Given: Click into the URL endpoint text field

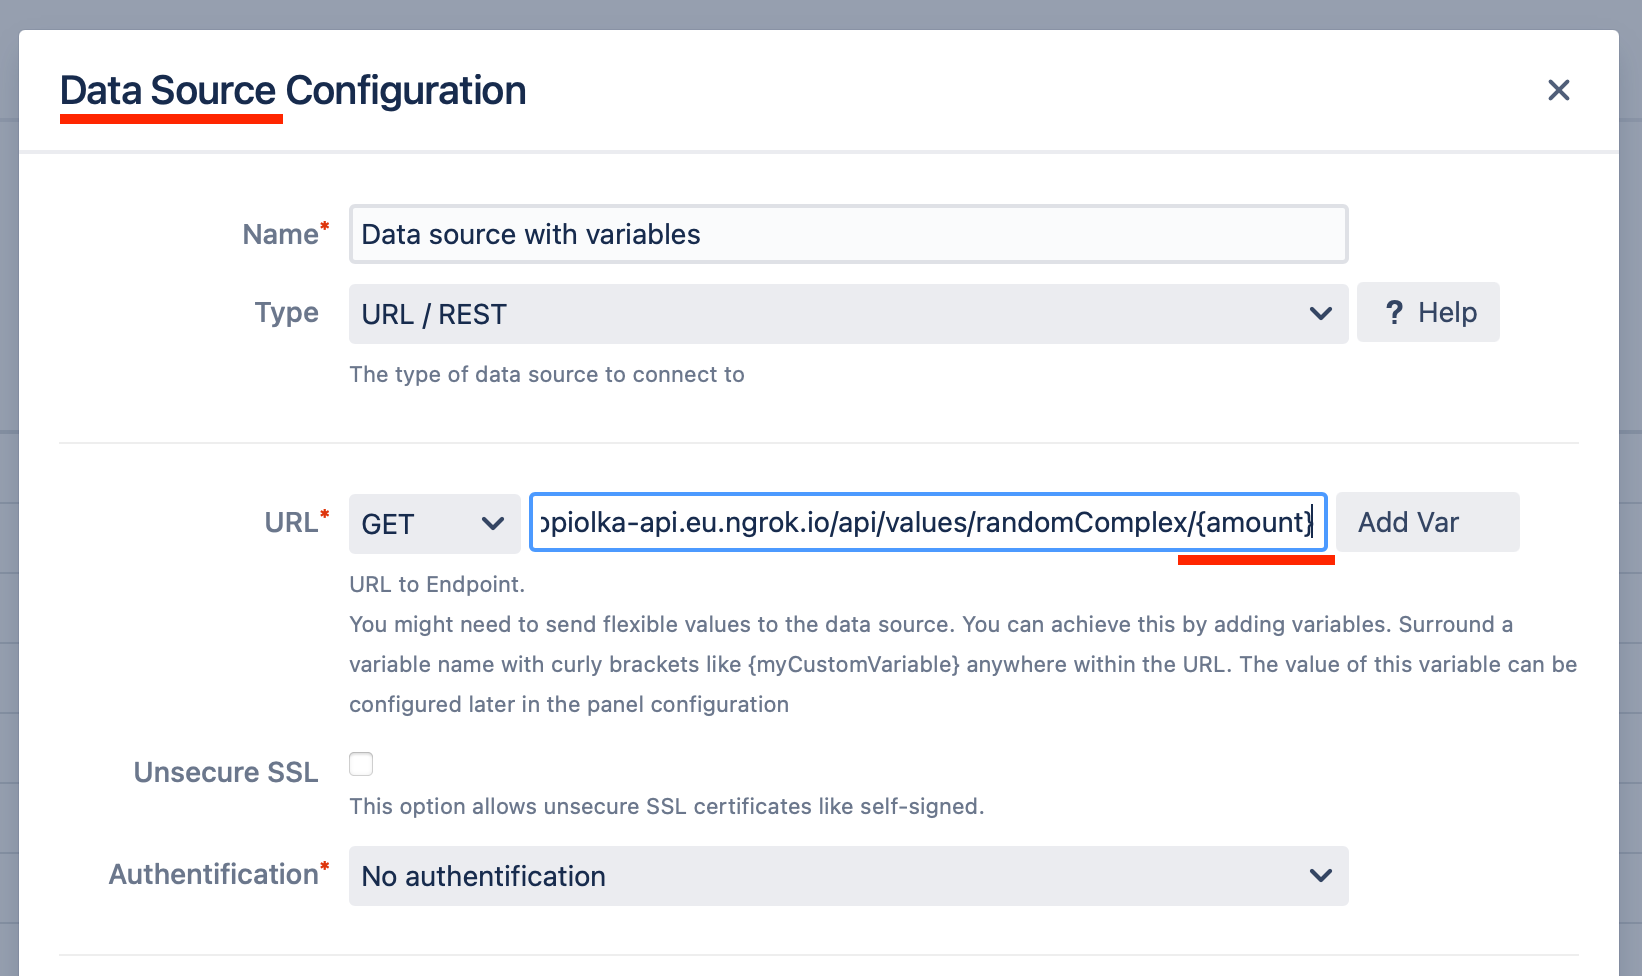Looking at the screenshot, I should (927, 522).
